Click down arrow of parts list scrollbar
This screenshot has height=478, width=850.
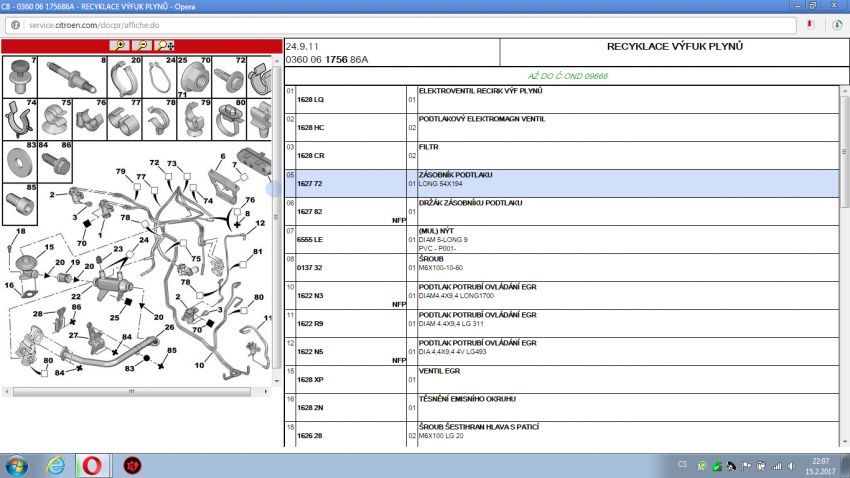(845, 442)
